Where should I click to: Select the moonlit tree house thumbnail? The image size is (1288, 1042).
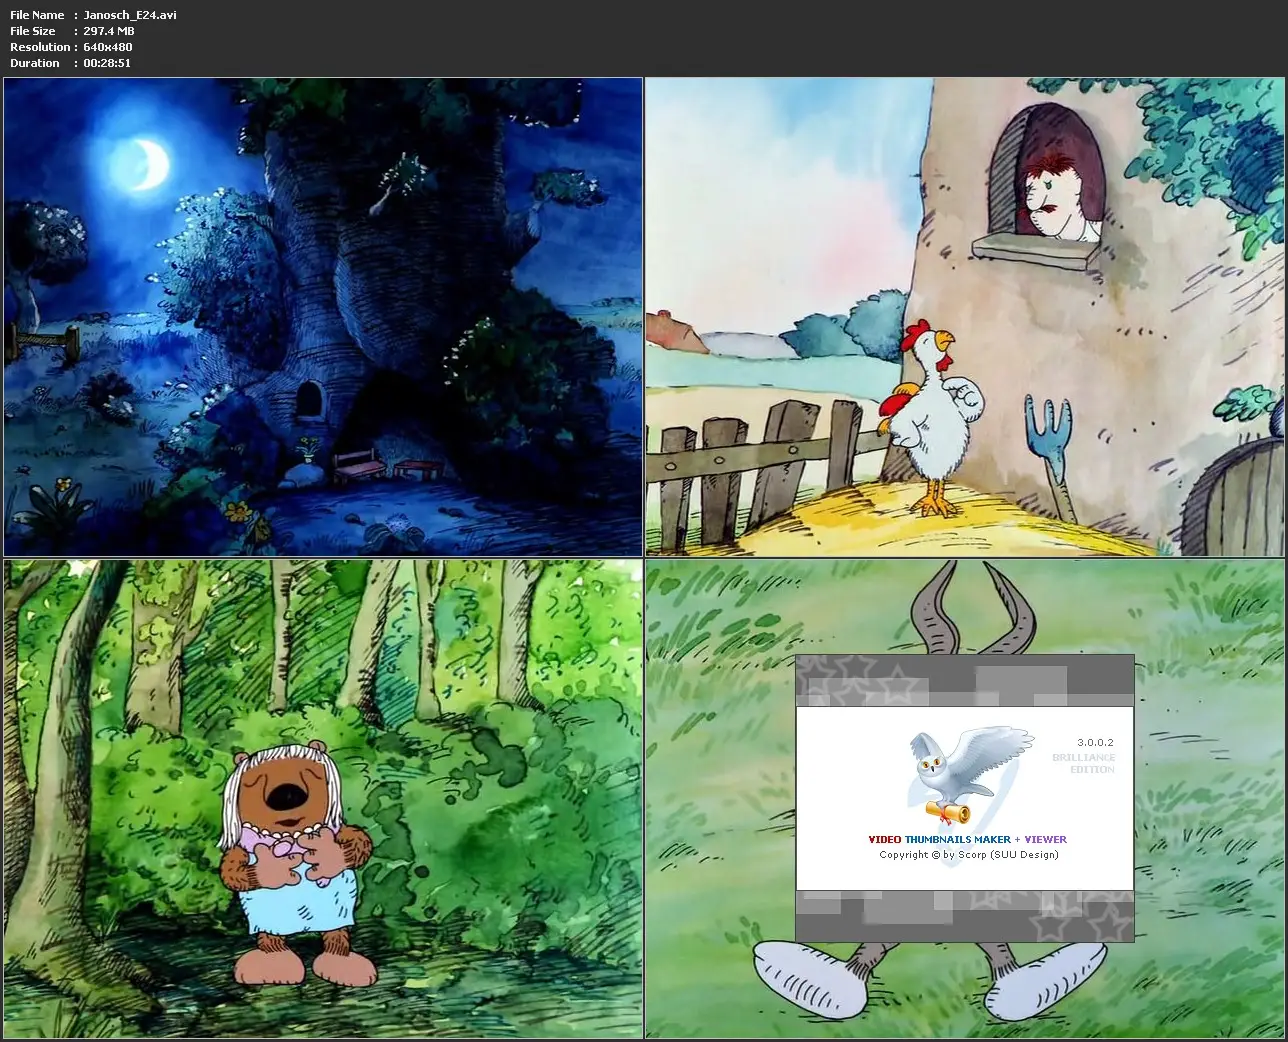pos(323,317)
